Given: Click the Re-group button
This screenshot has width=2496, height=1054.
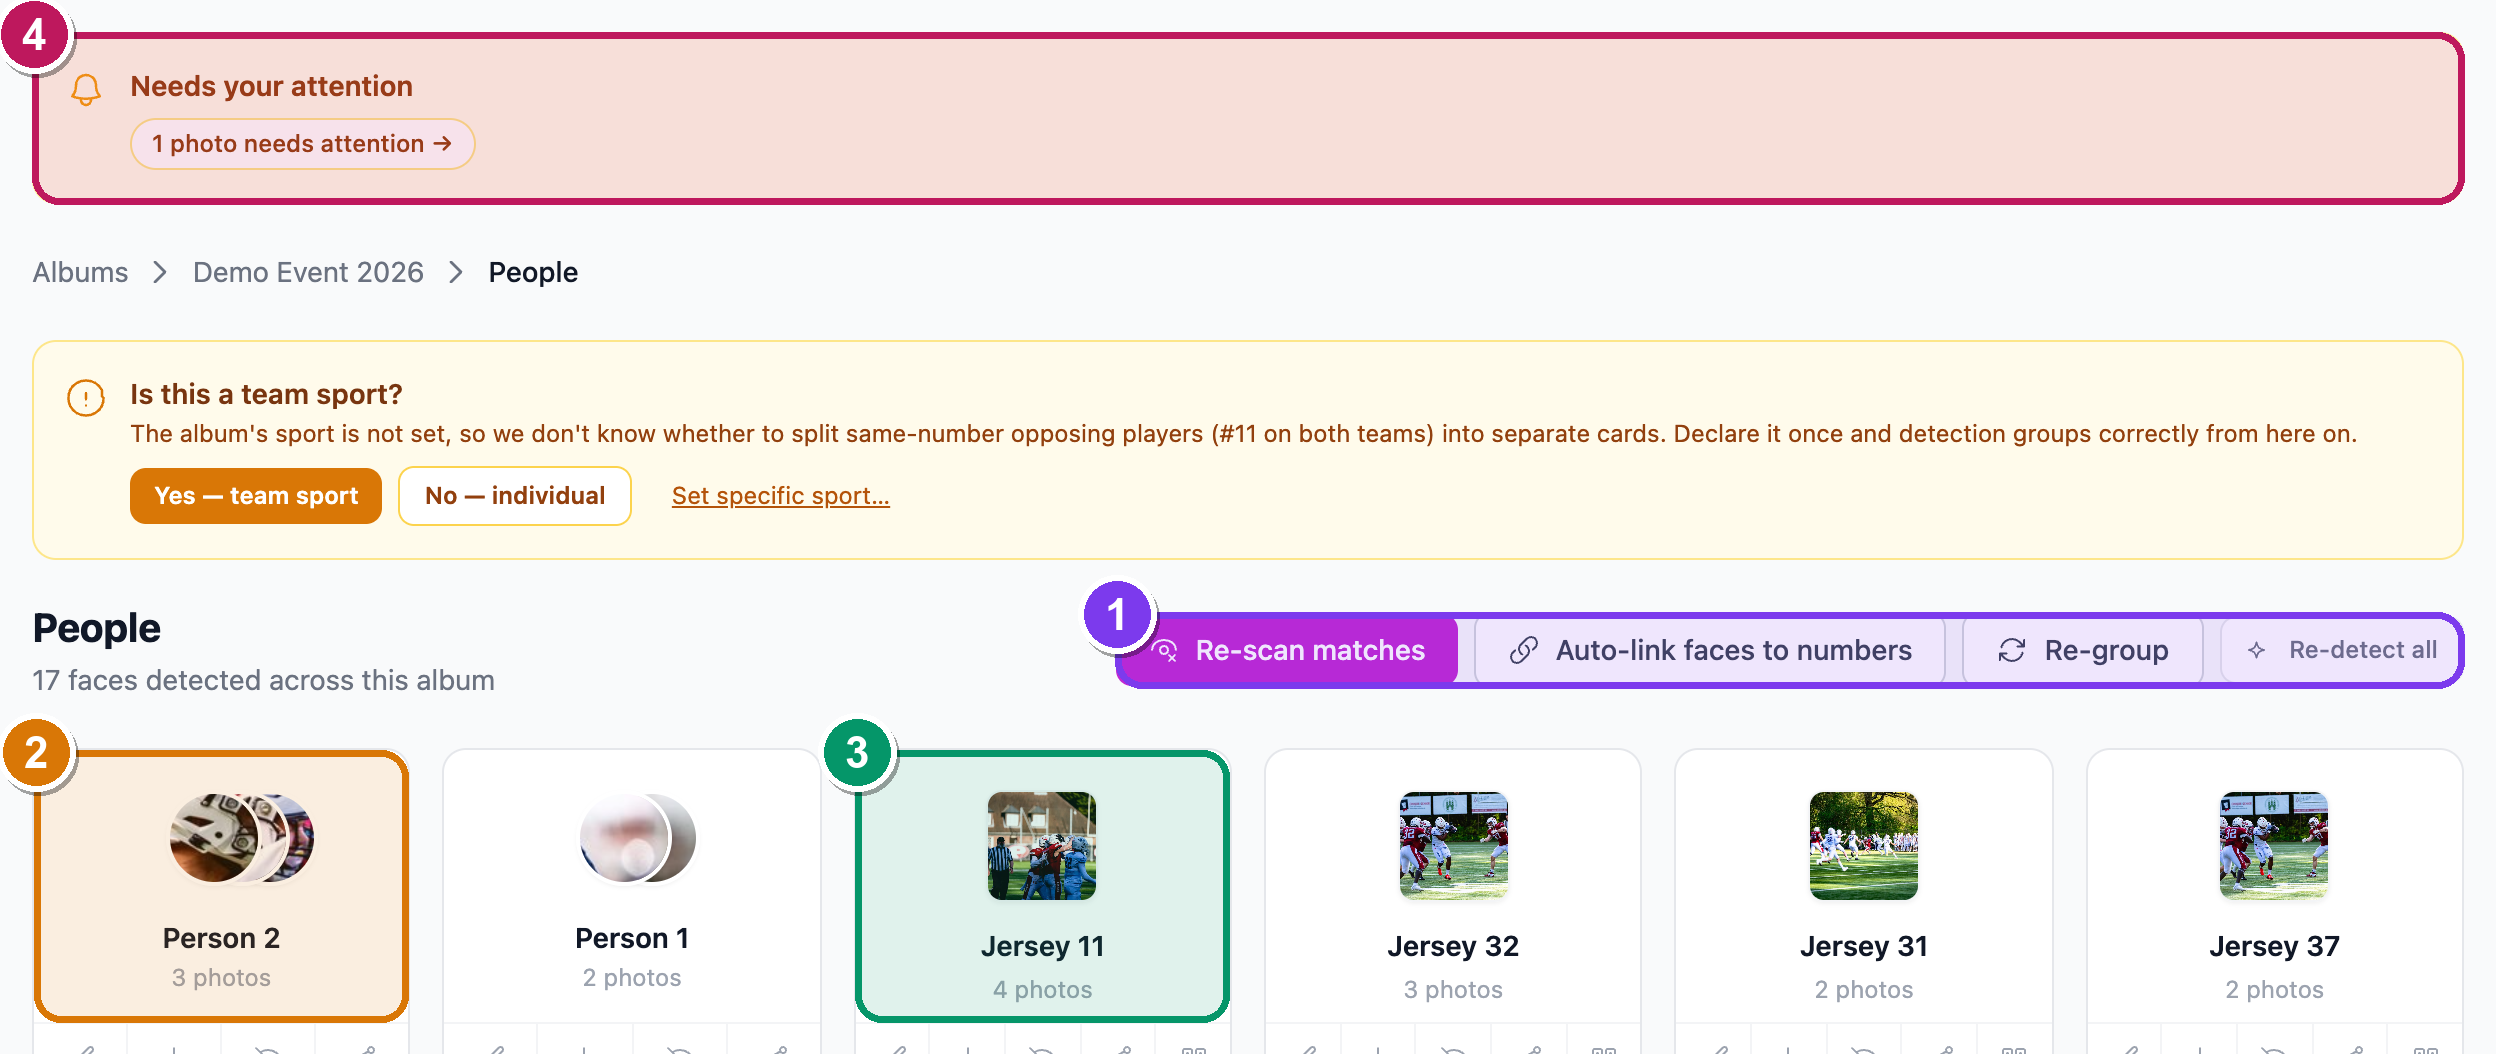Looking at the screenshot, I should [x=2083, y=650].
